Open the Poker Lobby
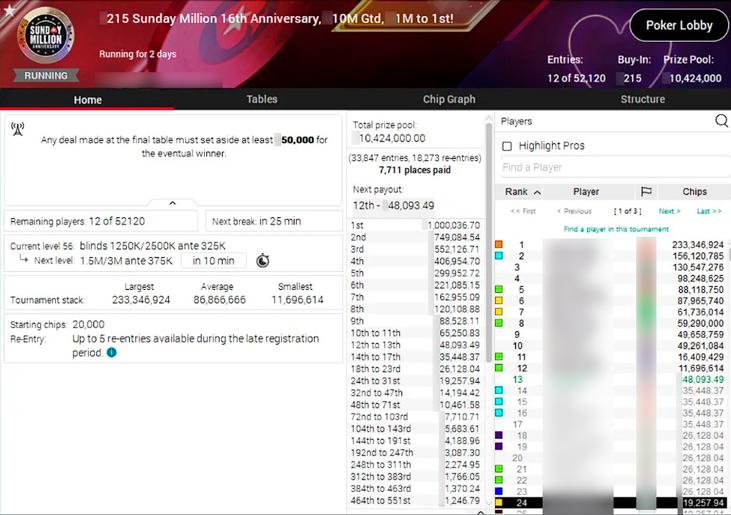Image resolution: width=731 pixels, height=515 pixels. click(679, 26)
